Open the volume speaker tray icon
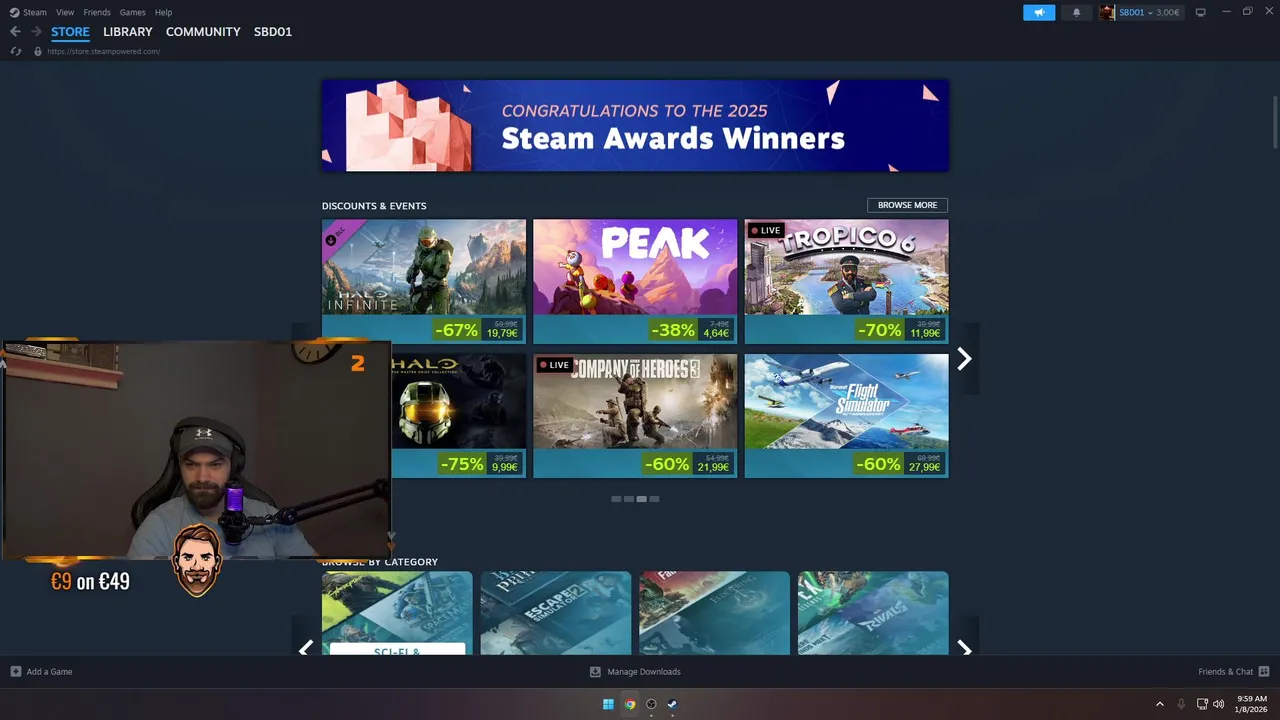 (1218, 704)
